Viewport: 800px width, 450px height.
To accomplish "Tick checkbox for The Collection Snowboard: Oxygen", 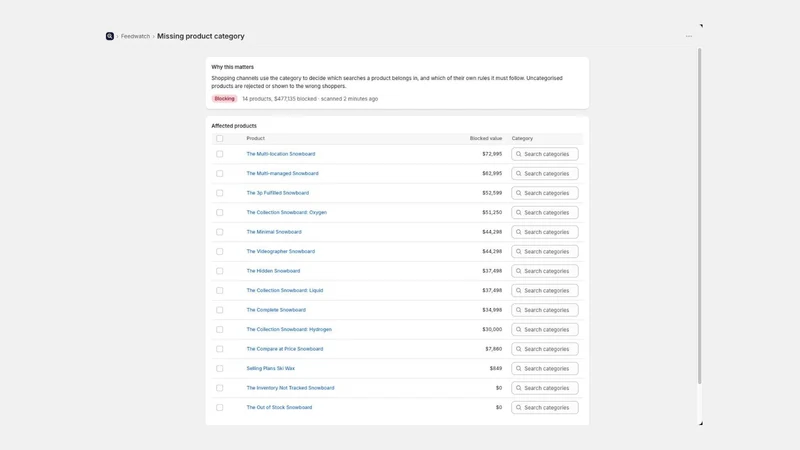I will click(219, 212).
